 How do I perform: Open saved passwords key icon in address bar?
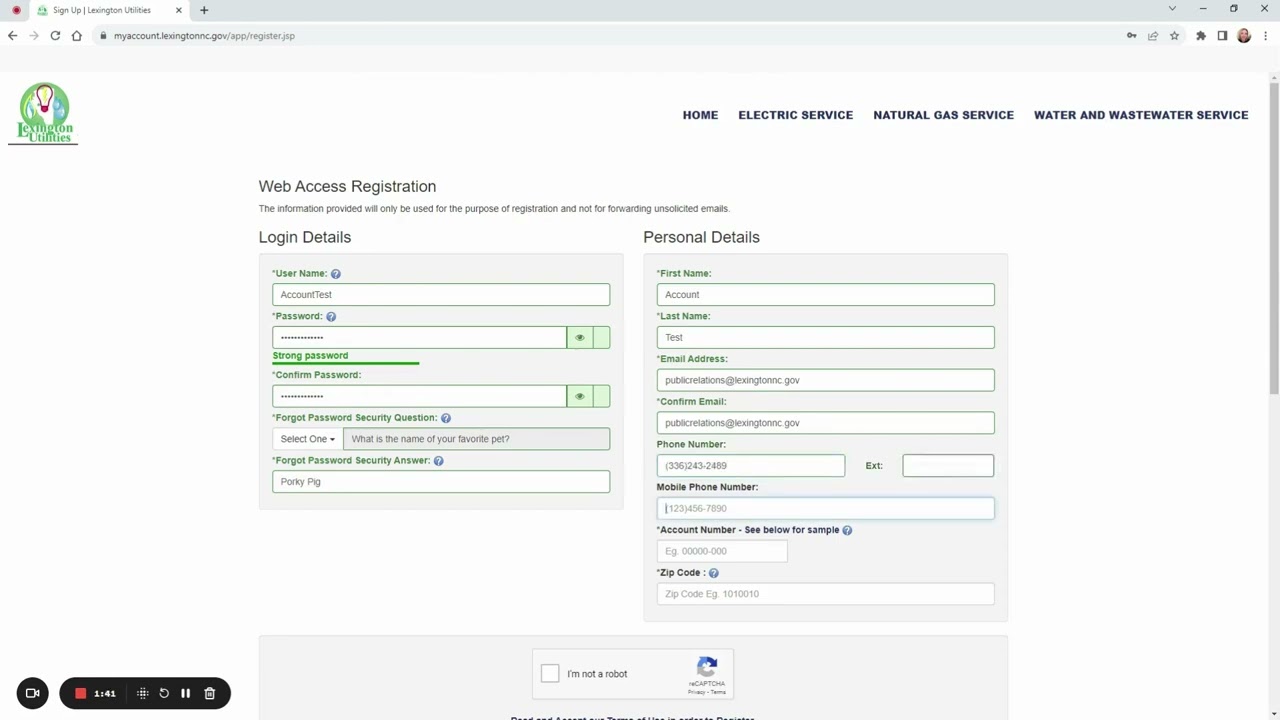click(x=1131, y=36)
